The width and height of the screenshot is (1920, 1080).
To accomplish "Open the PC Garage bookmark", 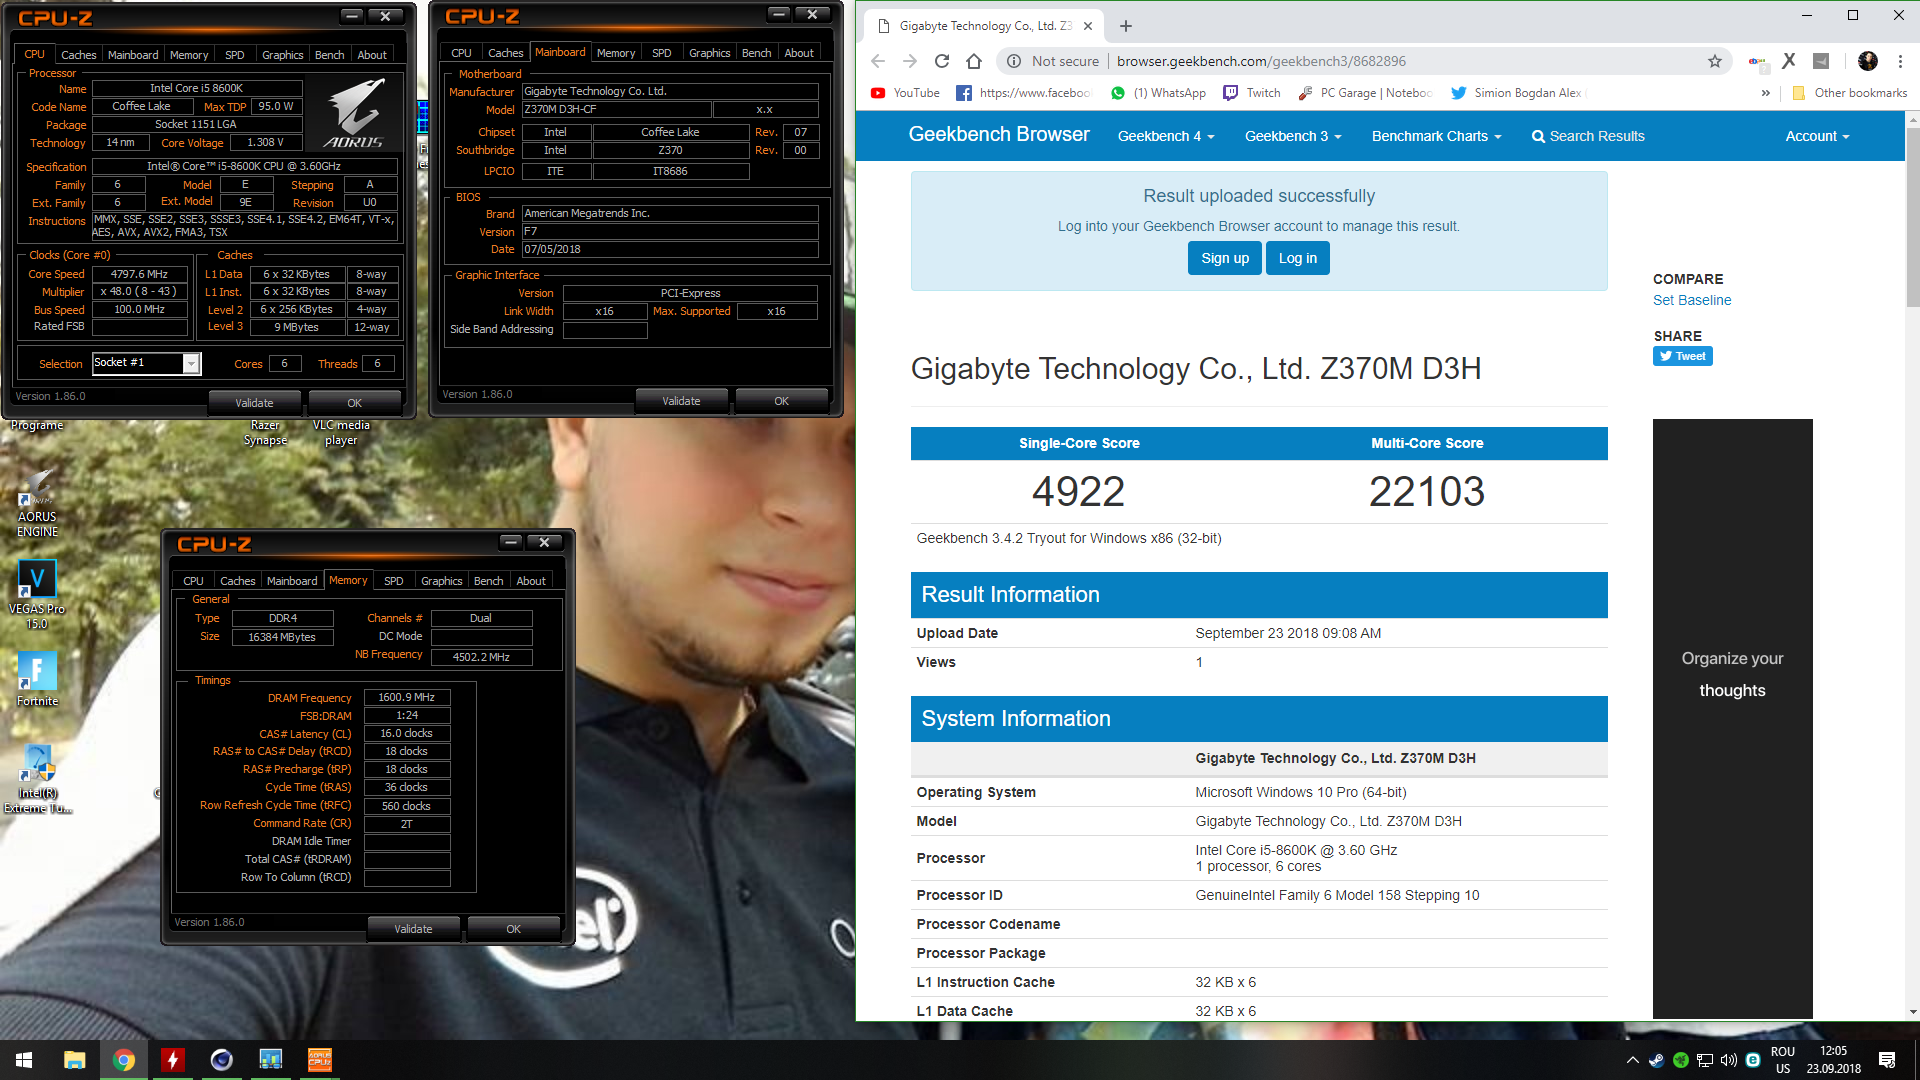I will point(1365,93).
